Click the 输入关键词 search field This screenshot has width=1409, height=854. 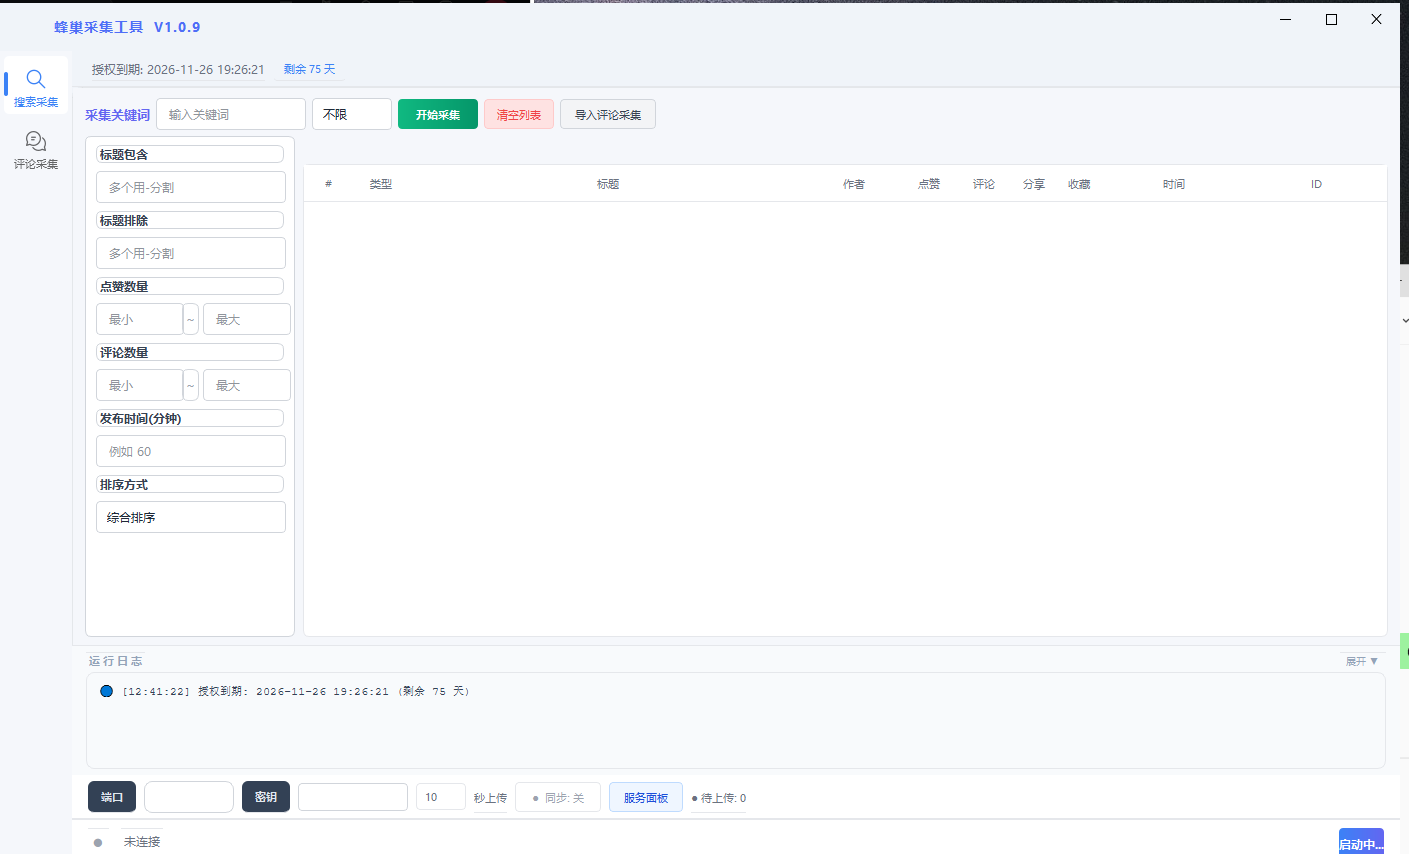click(x=231, y=114)
